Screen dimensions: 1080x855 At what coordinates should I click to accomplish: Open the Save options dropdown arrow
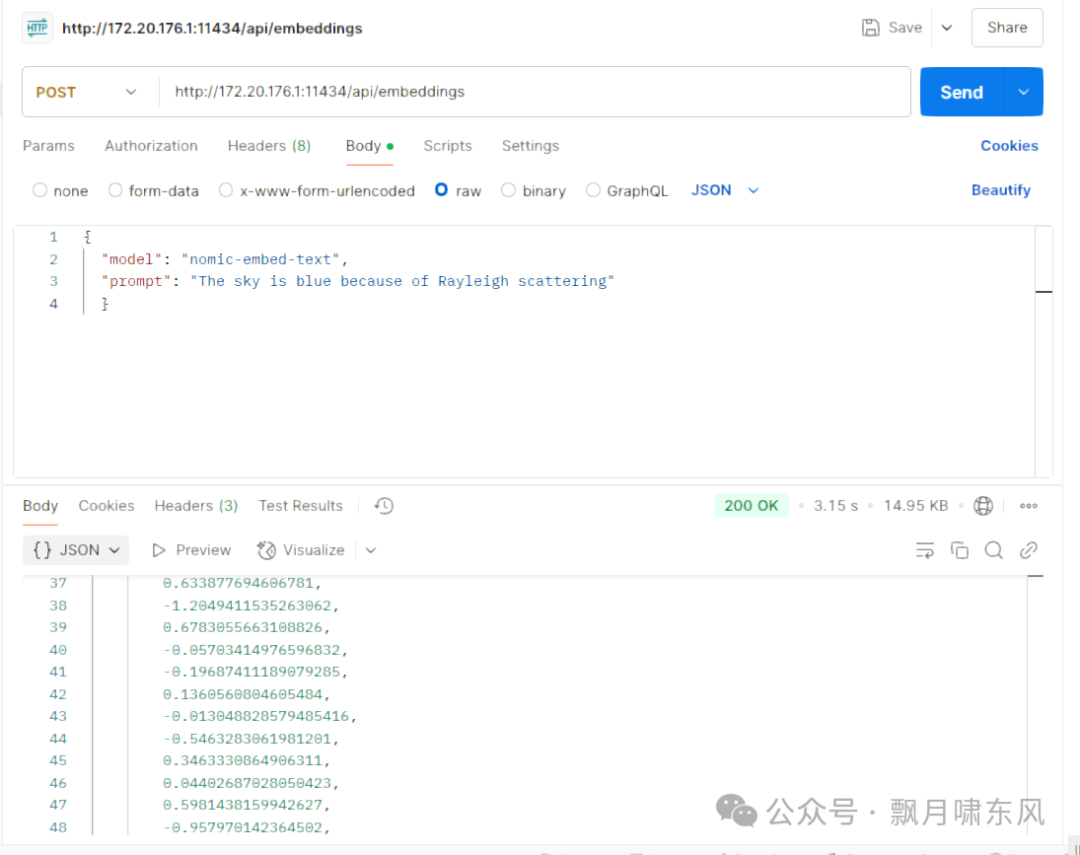tap(947, 28)
